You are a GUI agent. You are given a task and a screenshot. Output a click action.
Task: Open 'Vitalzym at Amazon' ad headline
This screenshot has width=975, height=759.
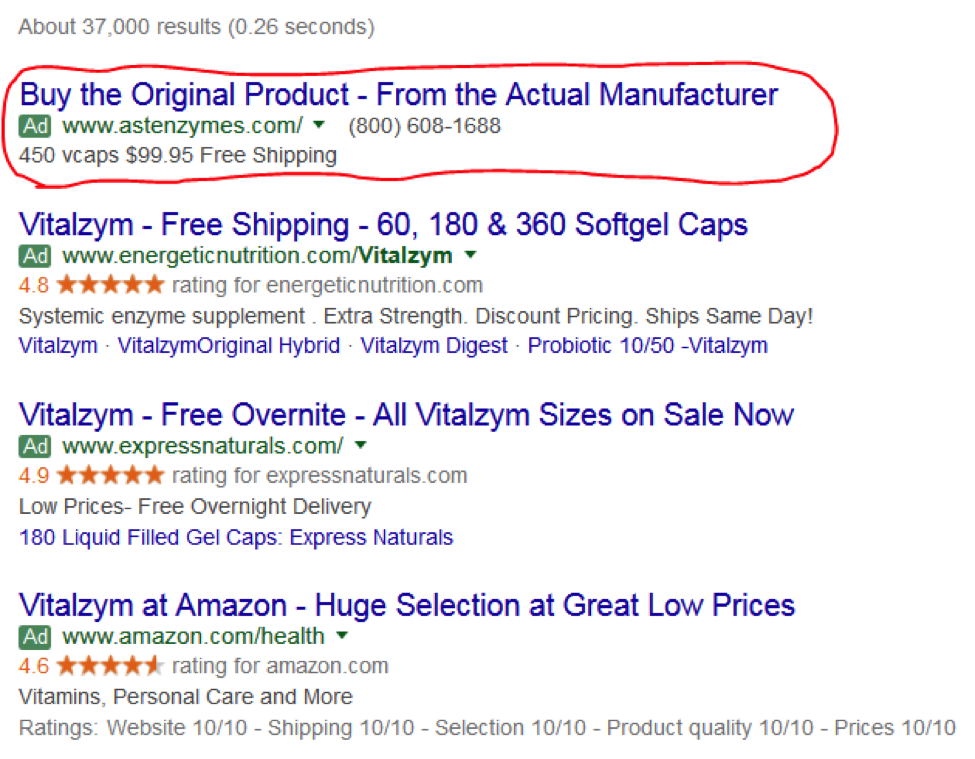coord(406,605)
